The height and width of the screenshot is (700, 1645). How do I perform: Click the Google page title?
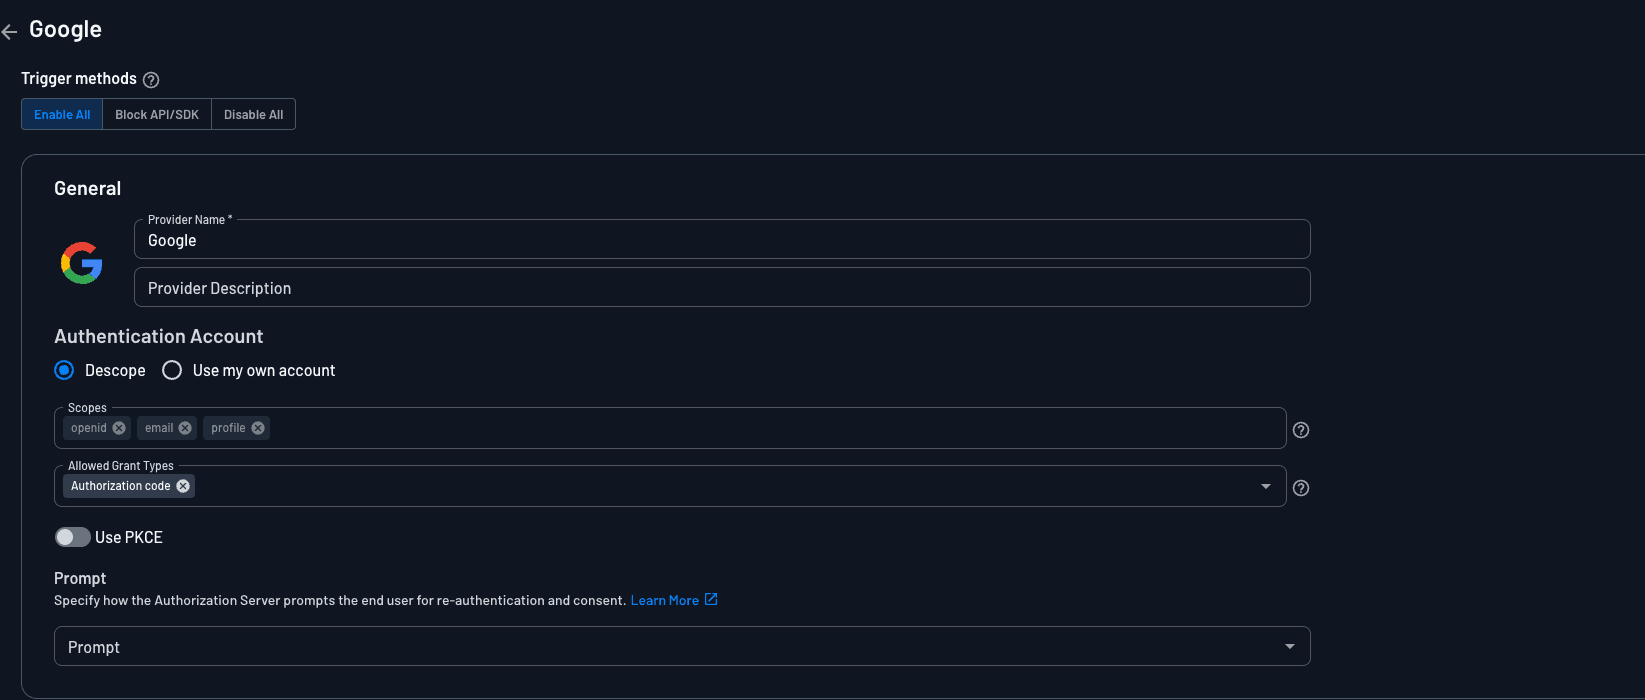coord(65,30)
